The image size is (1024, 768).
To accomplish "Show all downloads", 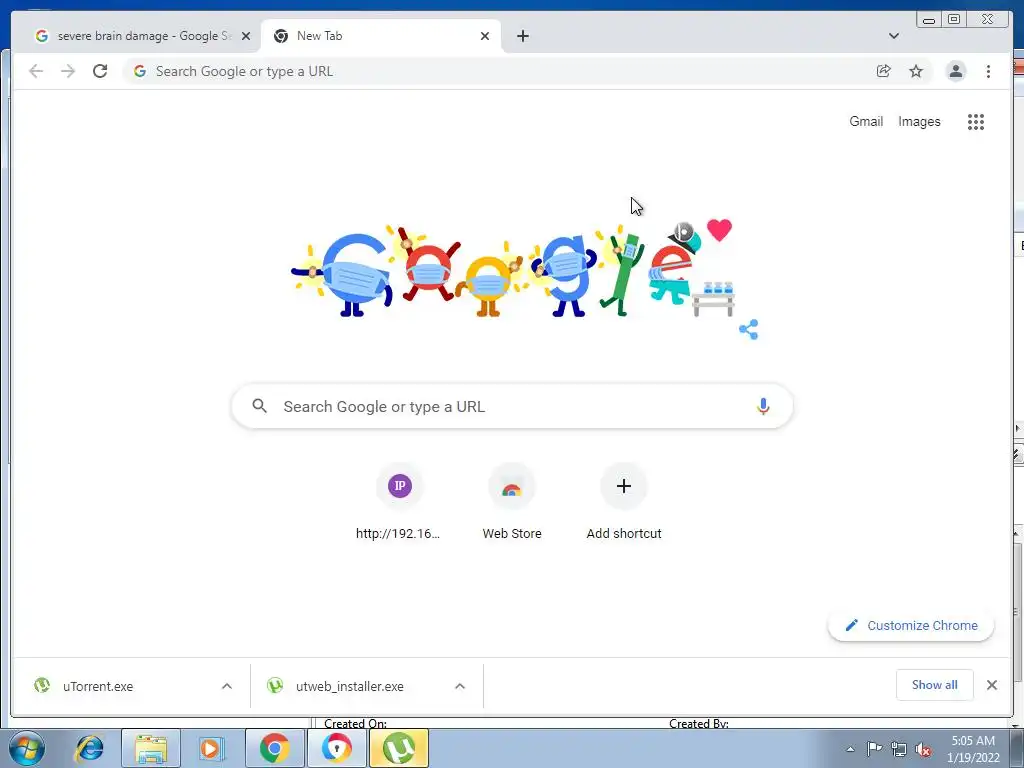I will 935,684.
